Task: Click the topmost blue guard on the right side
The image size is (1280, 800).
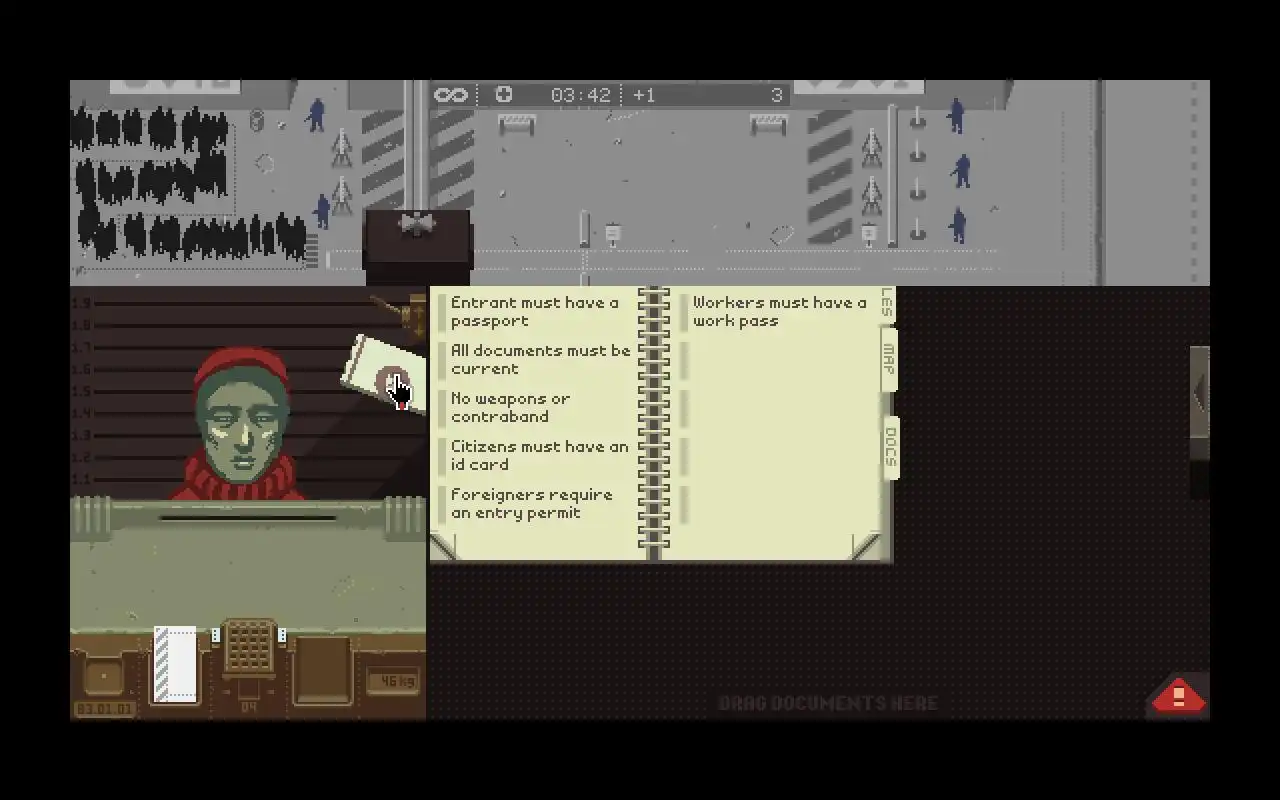Action: tap(957, 115)
